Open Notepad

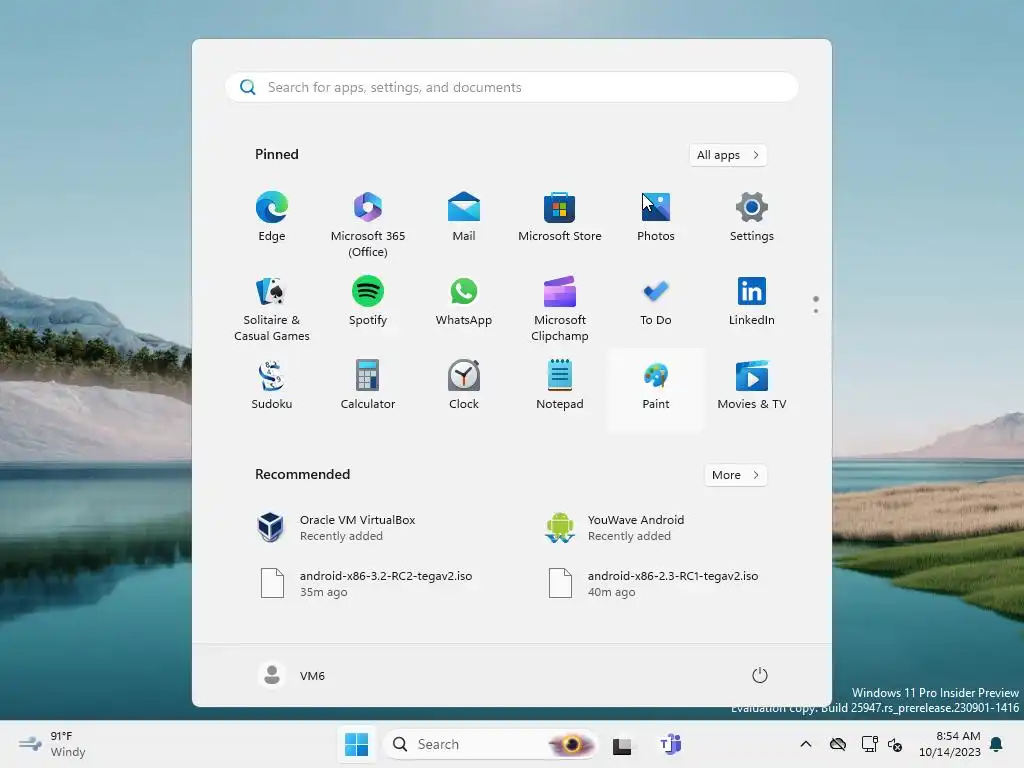(560, 385)
